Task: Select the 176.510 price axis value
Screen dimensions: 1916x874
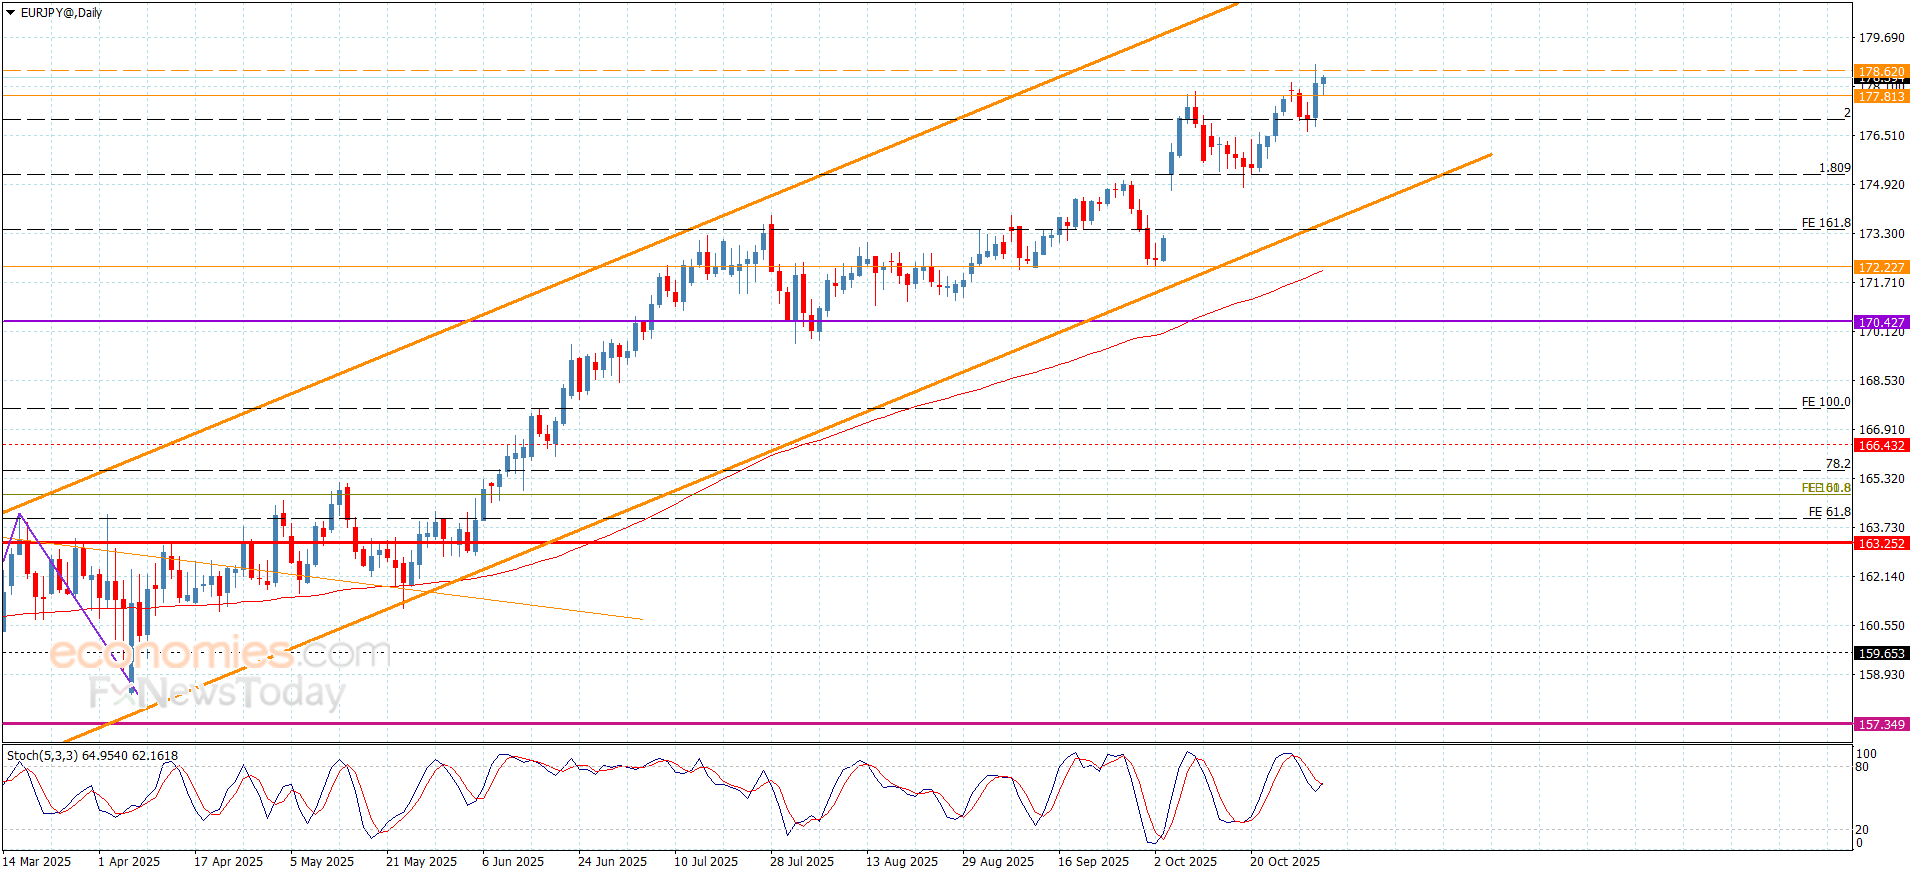Action: (x=1882, y=136)
